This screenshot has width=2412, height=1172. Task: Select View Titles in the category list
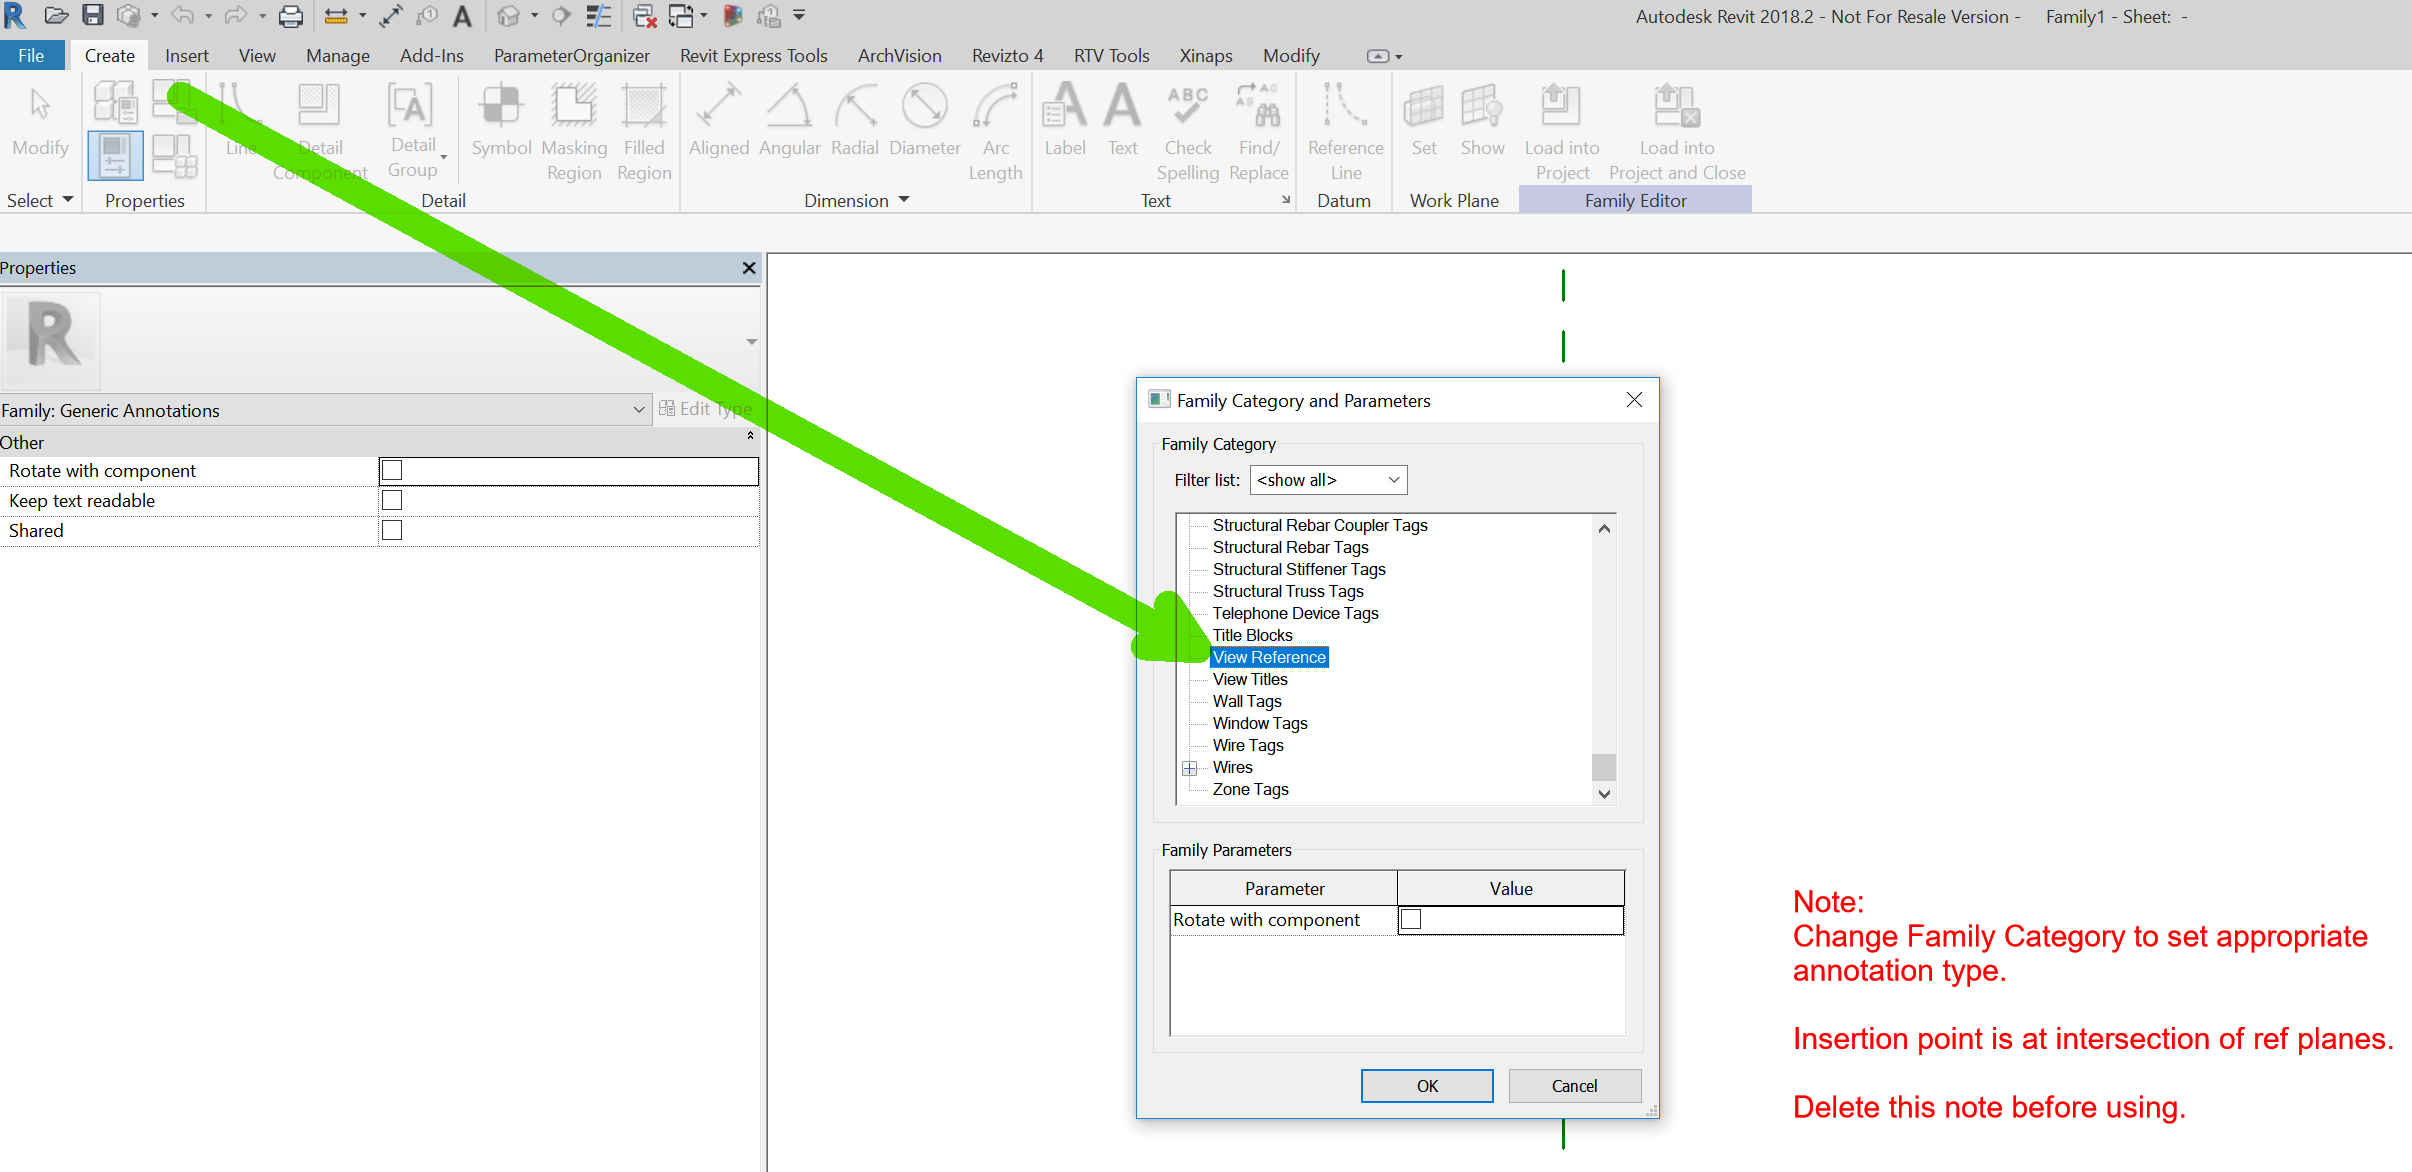(1249, 679)
